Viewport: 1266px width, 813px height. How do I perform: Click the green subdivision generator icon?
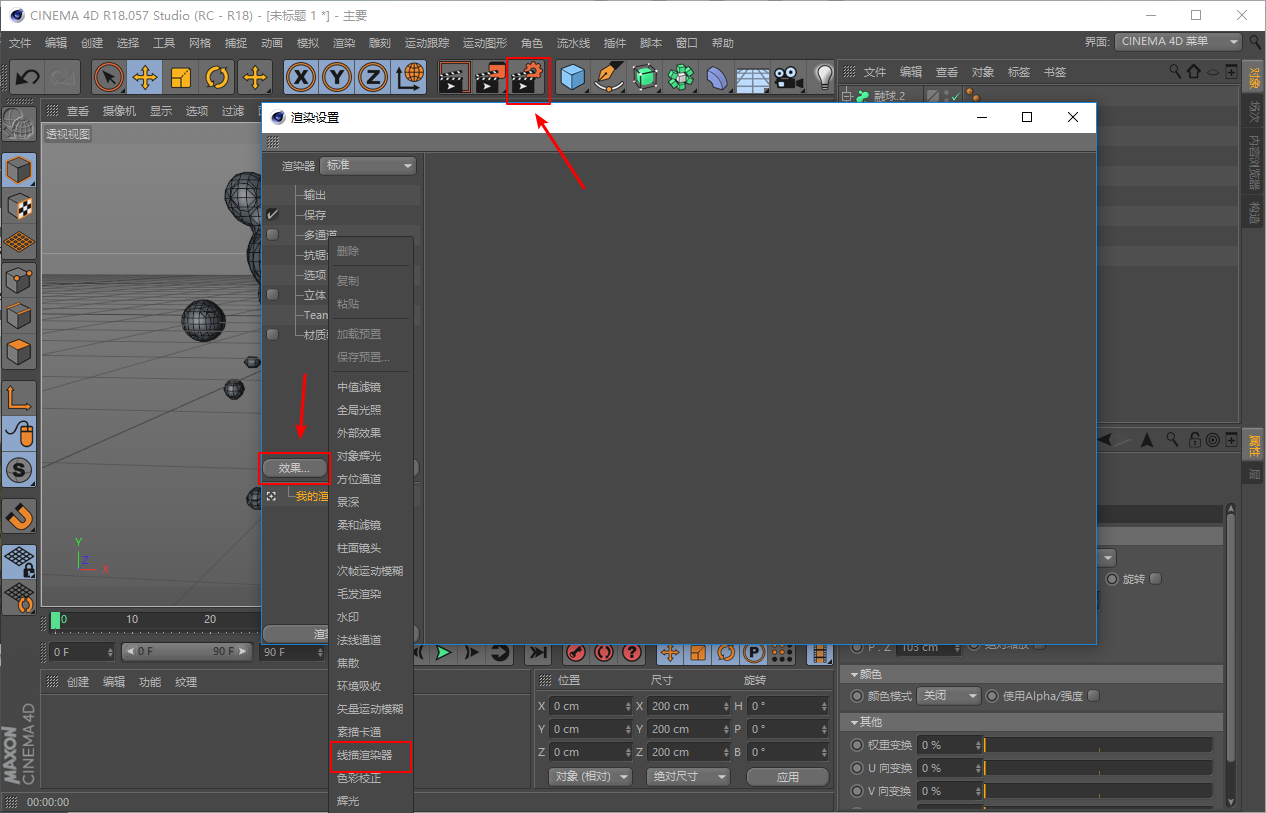coord(645,77)
